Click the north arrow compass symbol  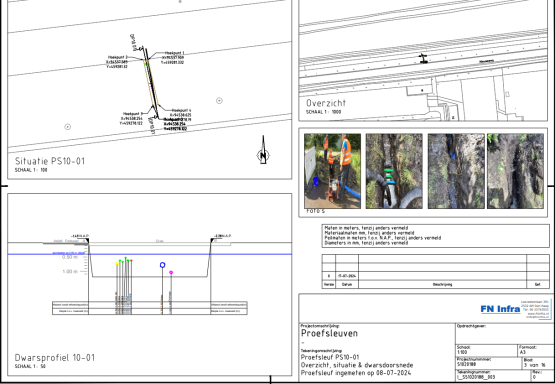263,150
